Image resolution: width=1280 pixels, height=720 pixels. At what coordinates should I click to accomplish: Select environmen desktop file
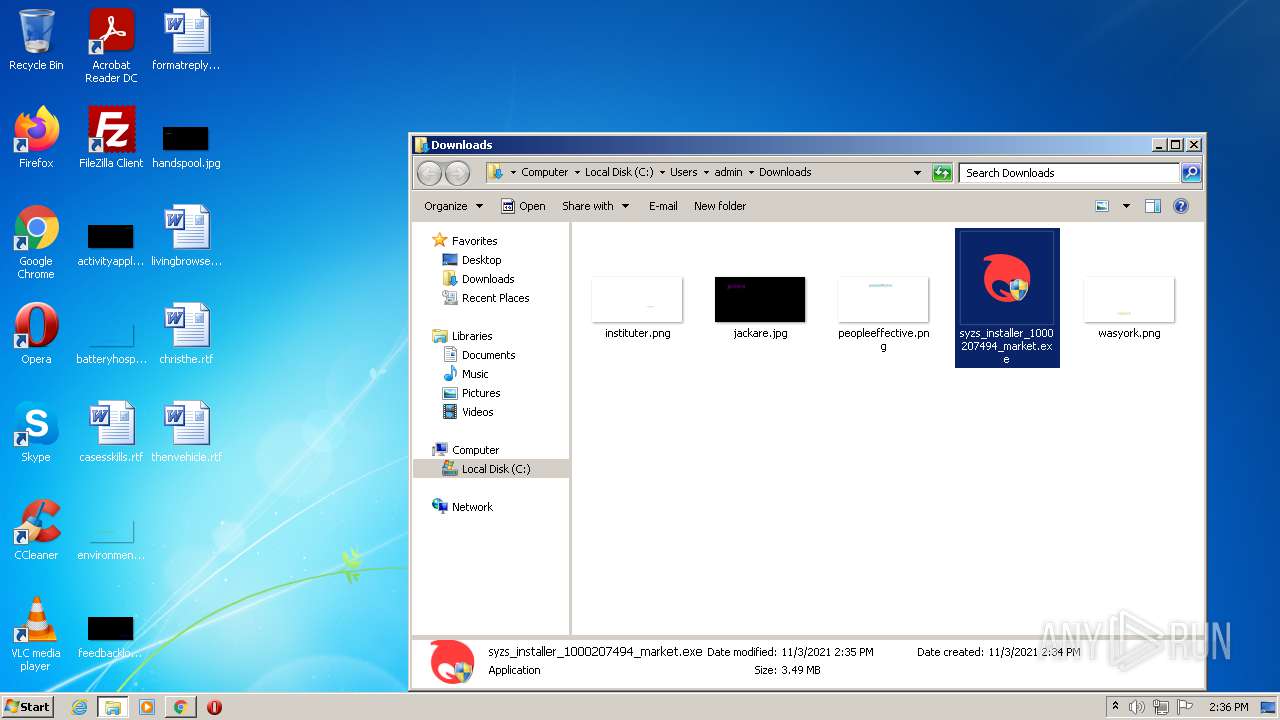111,539
